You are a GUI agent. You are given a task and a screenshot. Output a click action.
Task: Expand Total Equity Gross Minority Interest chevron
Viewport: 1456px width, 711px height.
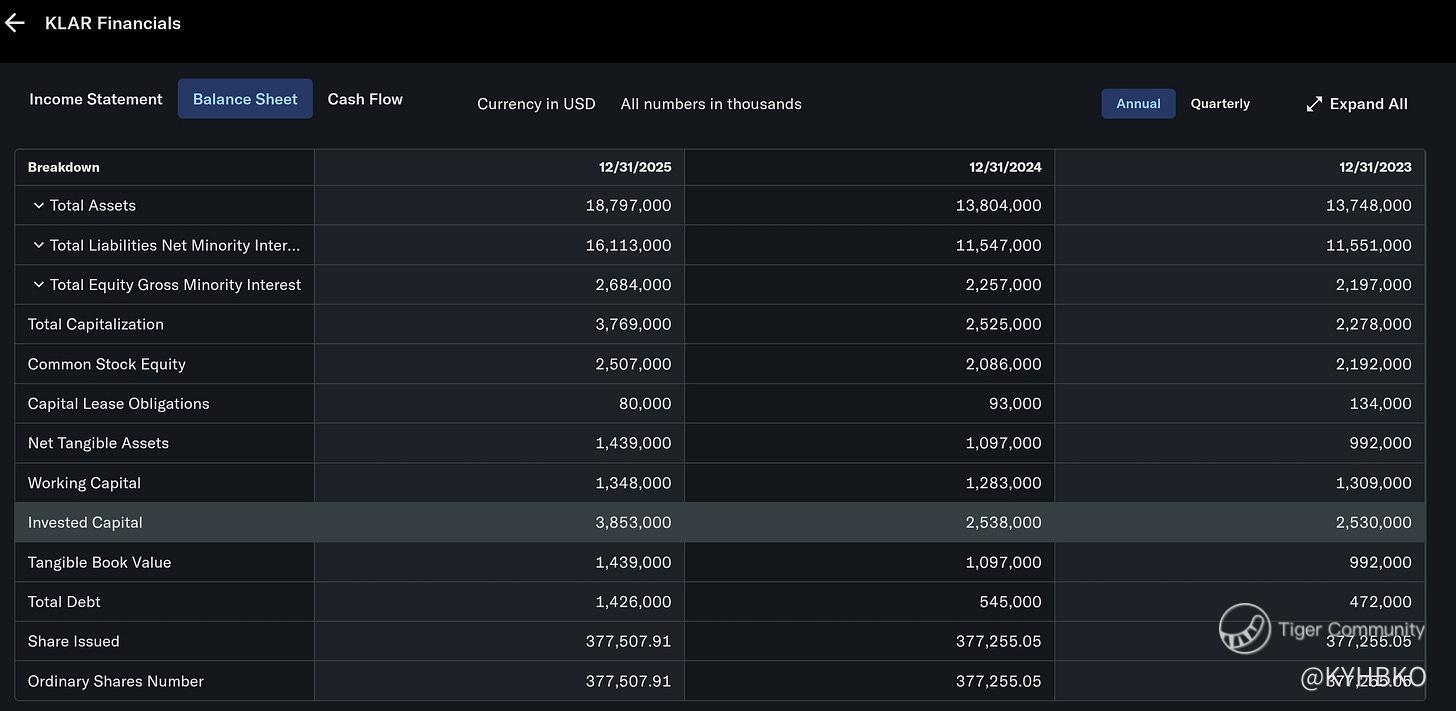point(39,285)
